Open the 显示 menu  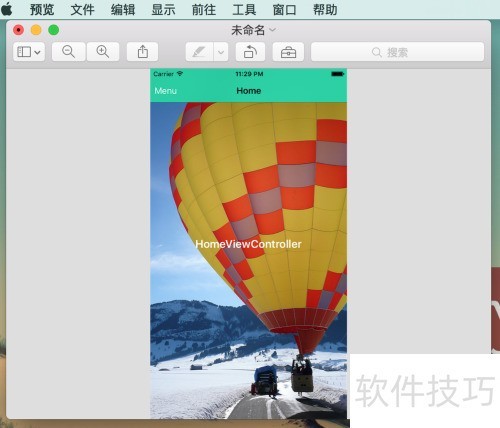point(163,9)
